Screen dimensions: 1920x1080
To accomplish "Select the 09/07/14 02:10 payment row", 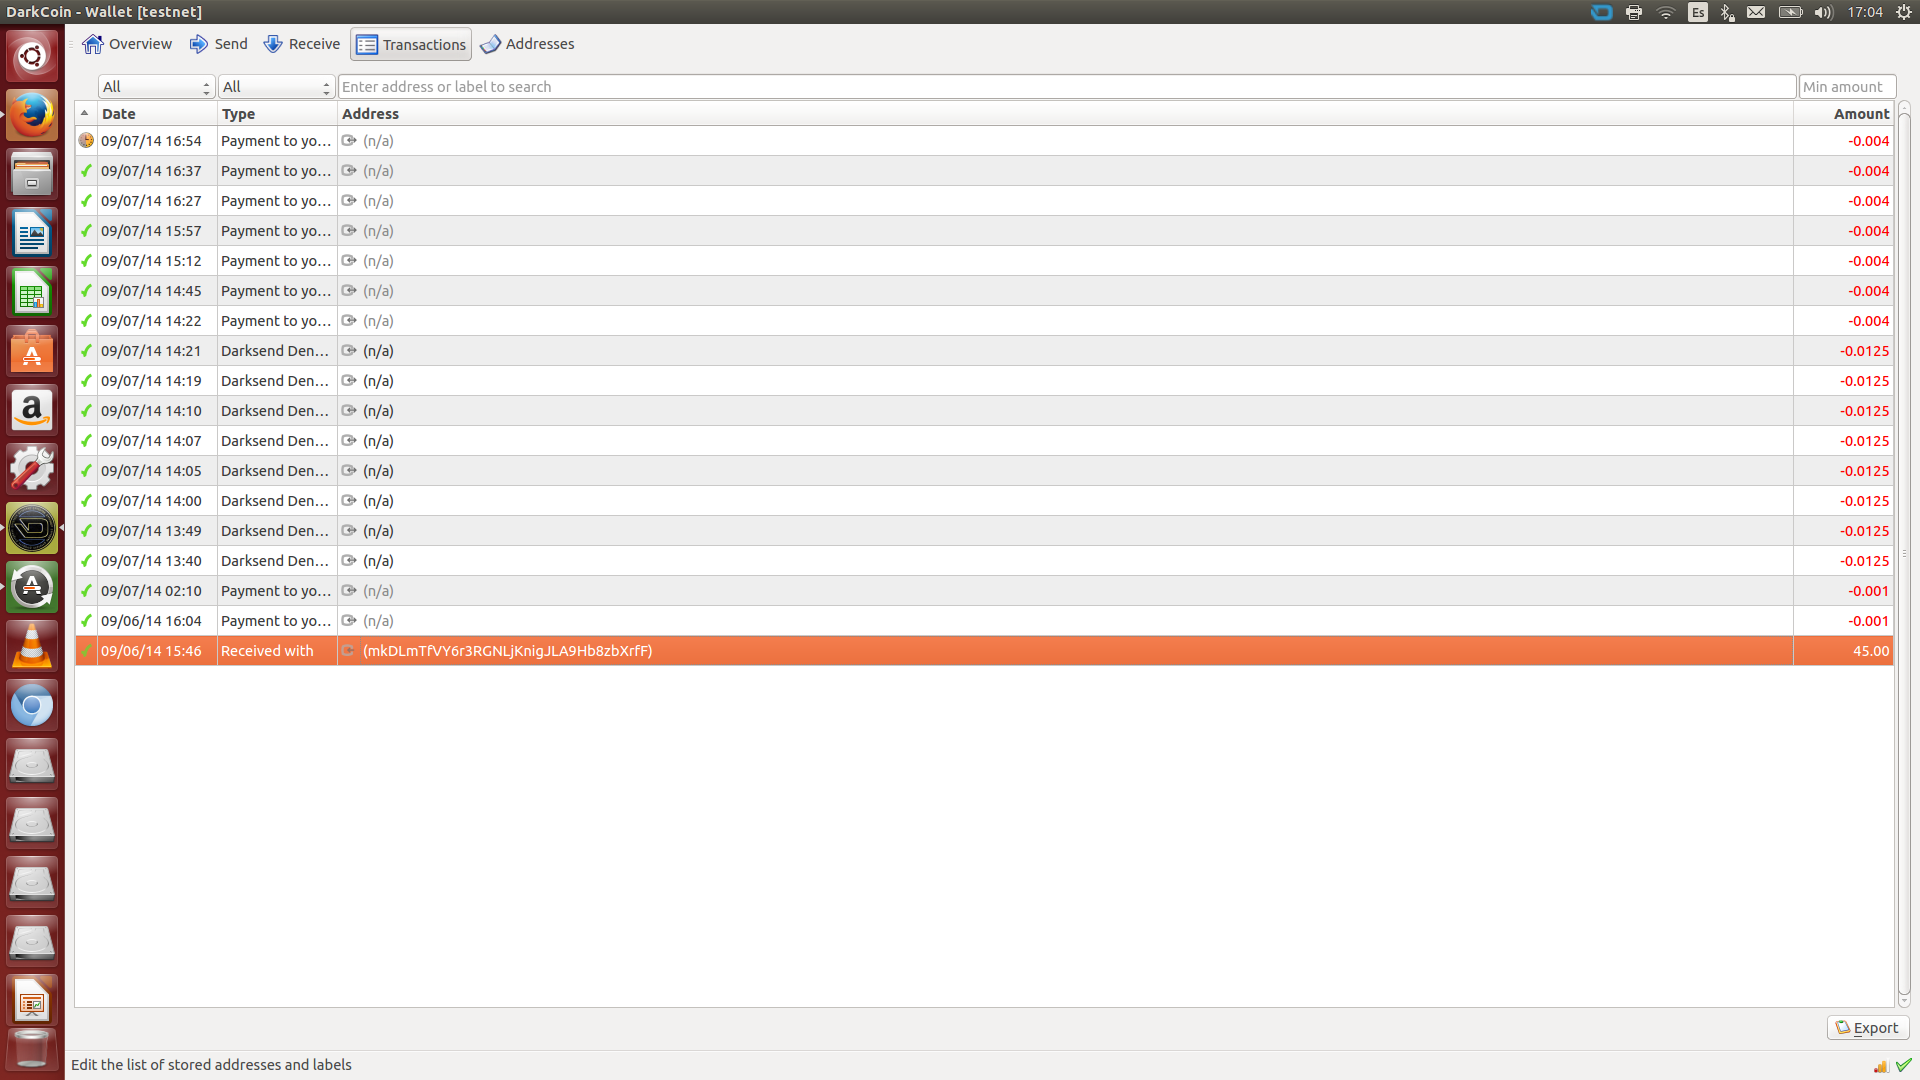I will coord(984,591).
